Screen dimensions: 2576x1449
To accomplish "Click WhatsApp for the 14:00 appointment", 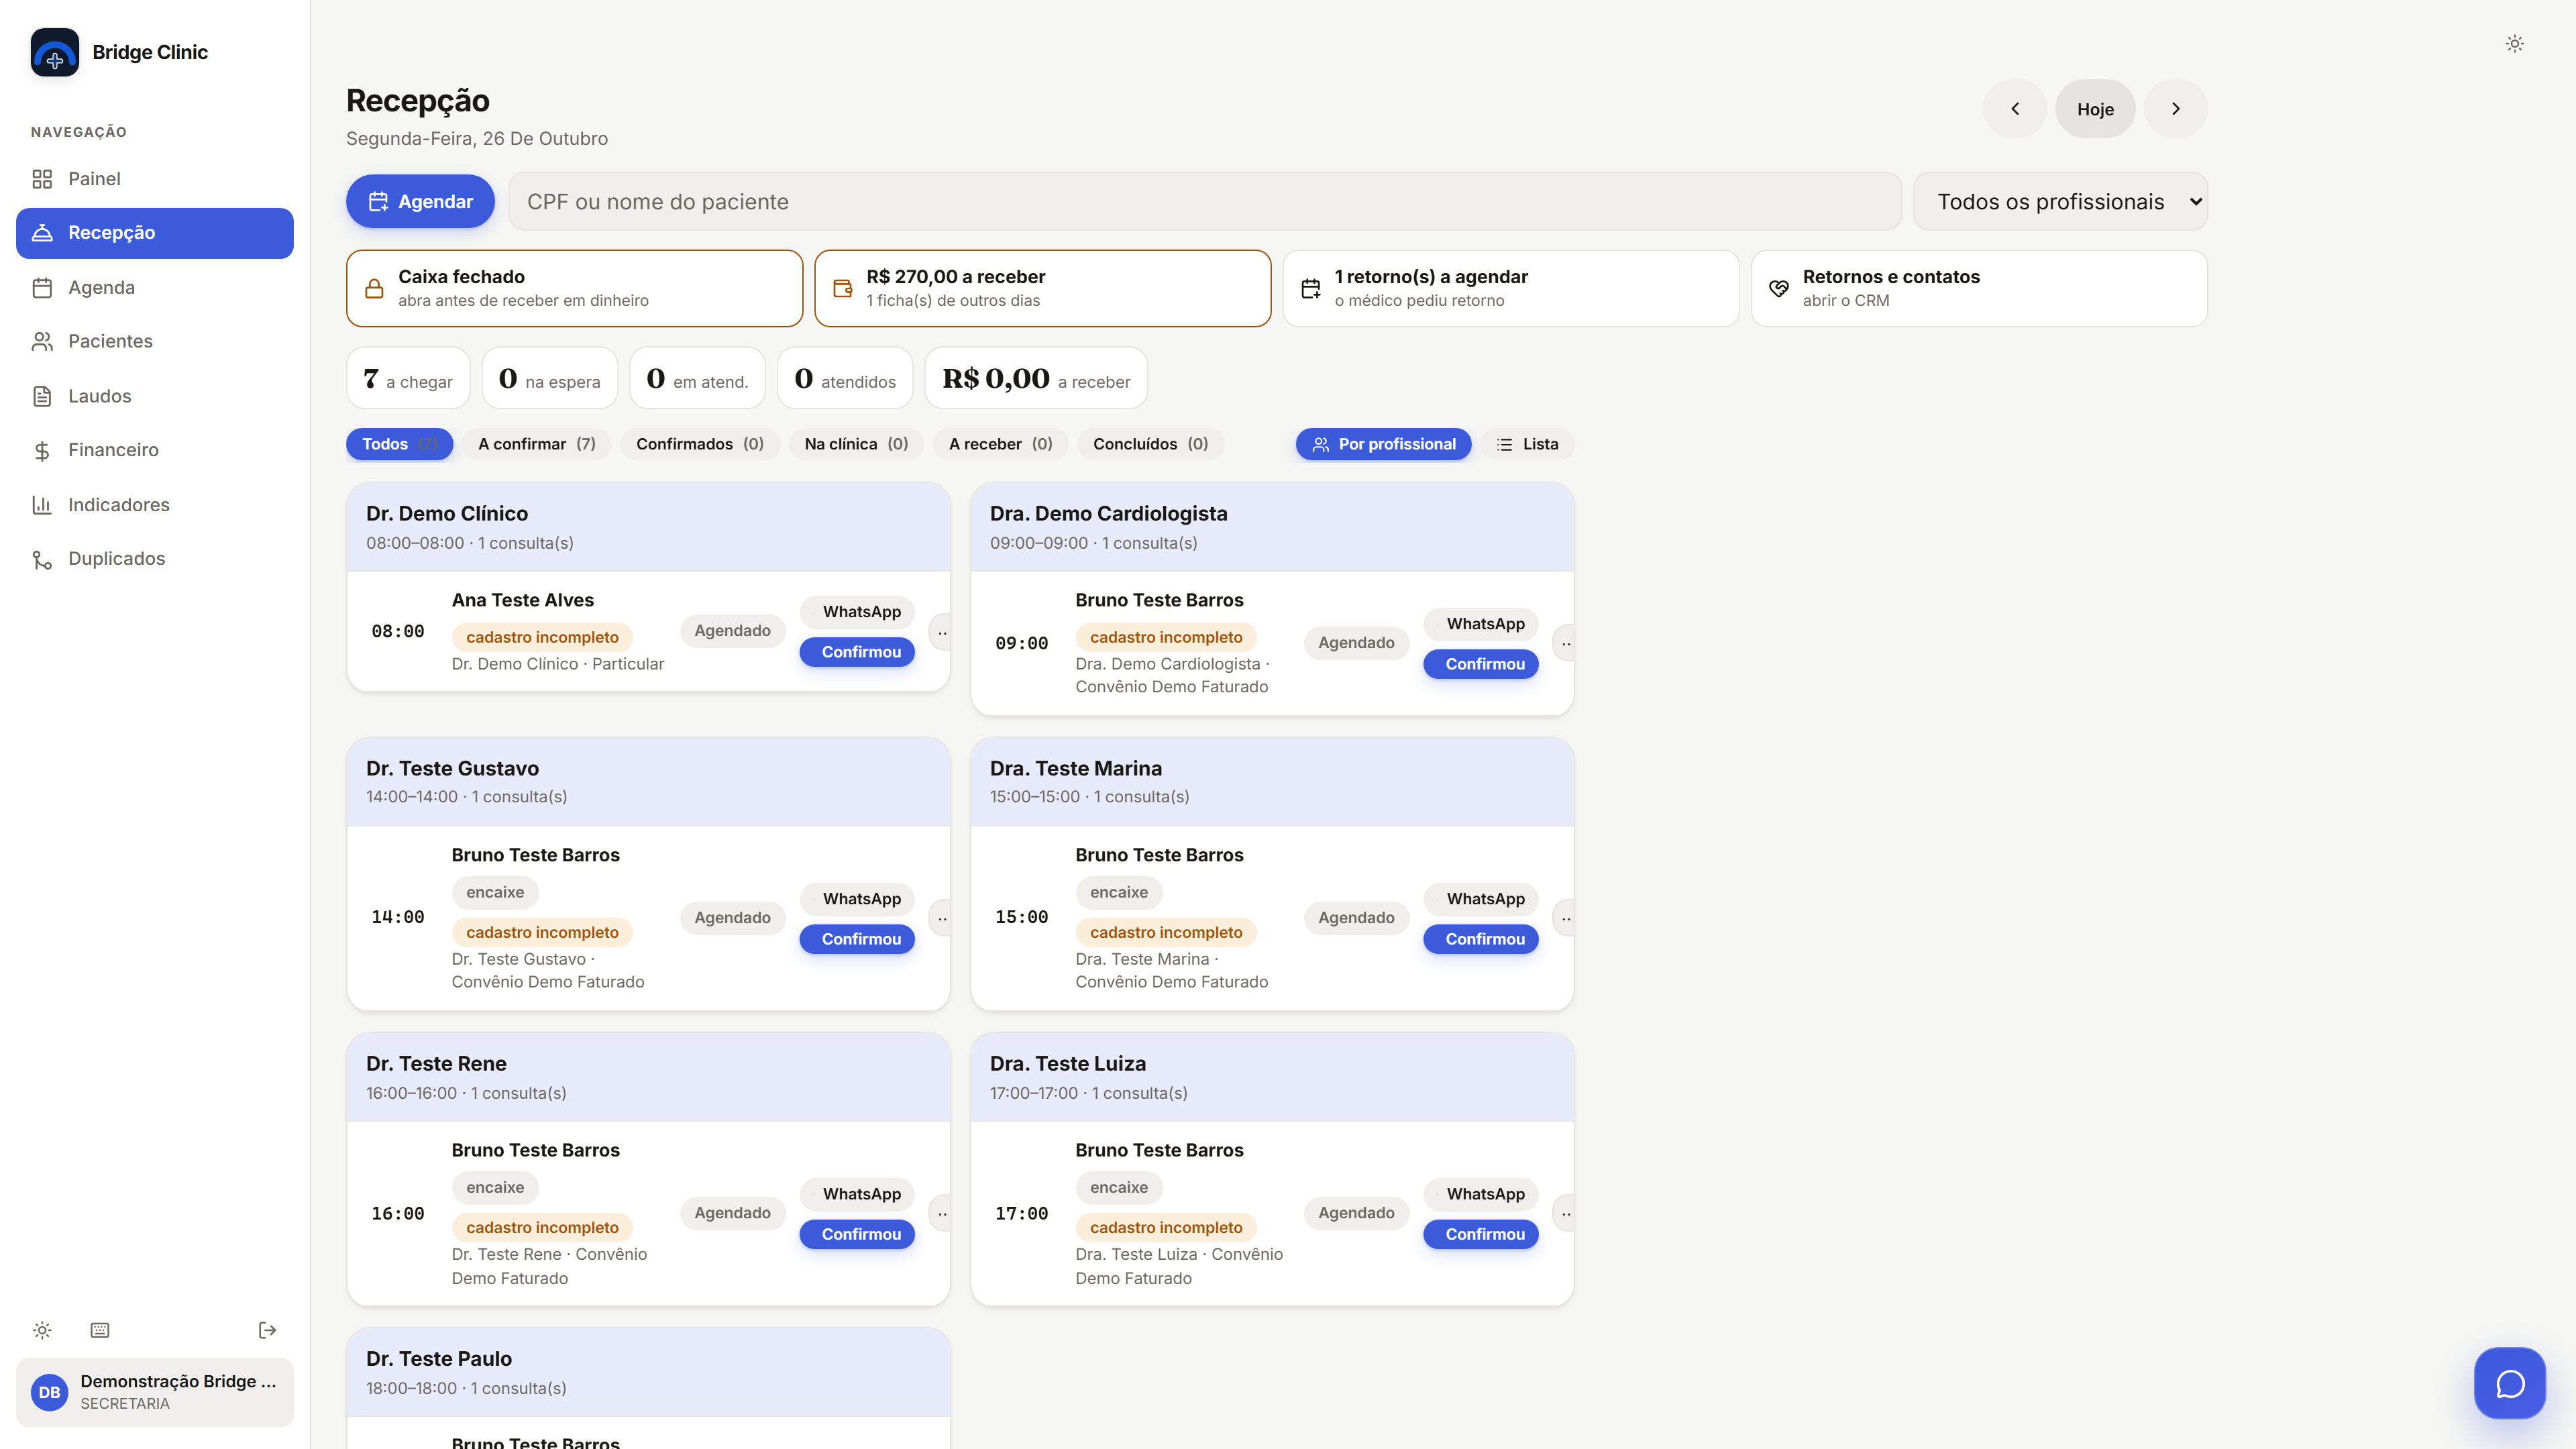I will pyautogui.click(x=857, y=899).
